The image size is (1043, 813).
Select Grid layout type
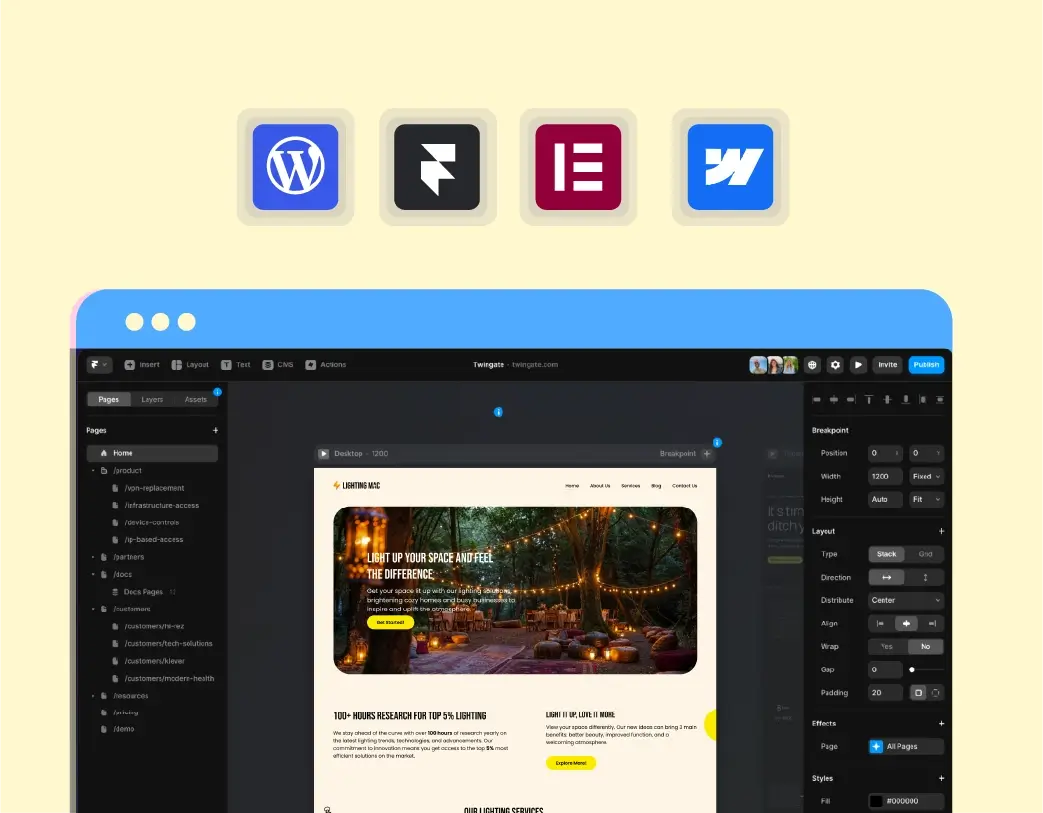[925, 554]
